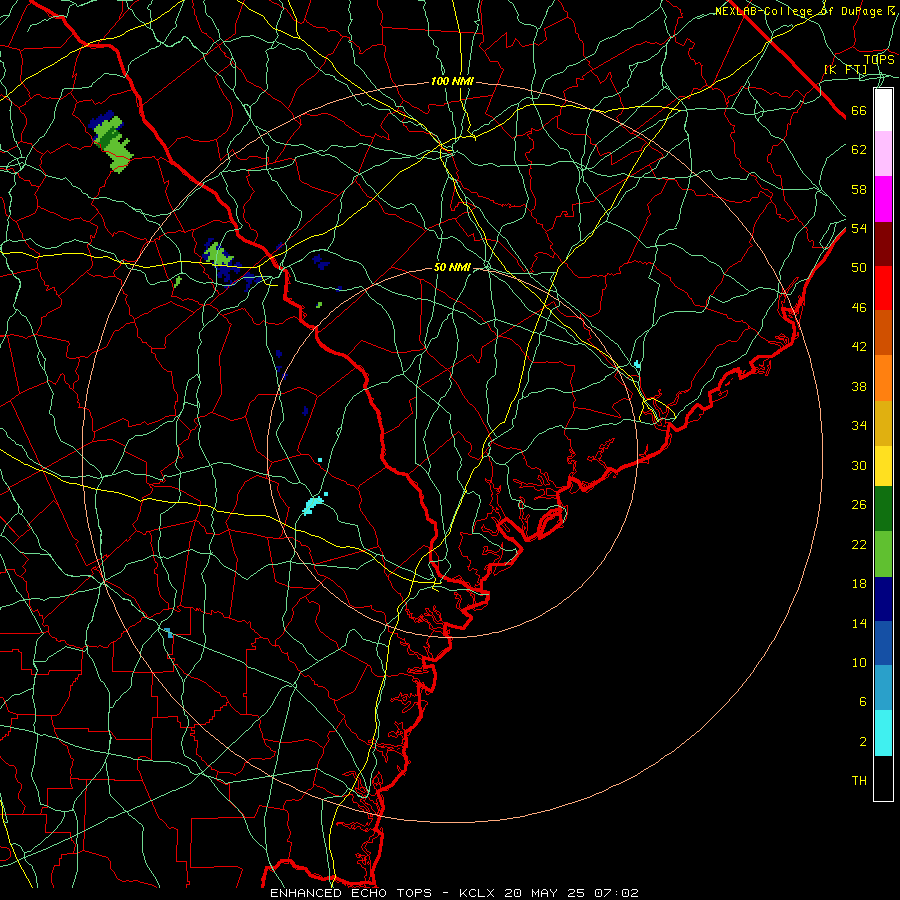Click the 46 scale label
This screenshot has height=900, width=900.
(859, 308)
